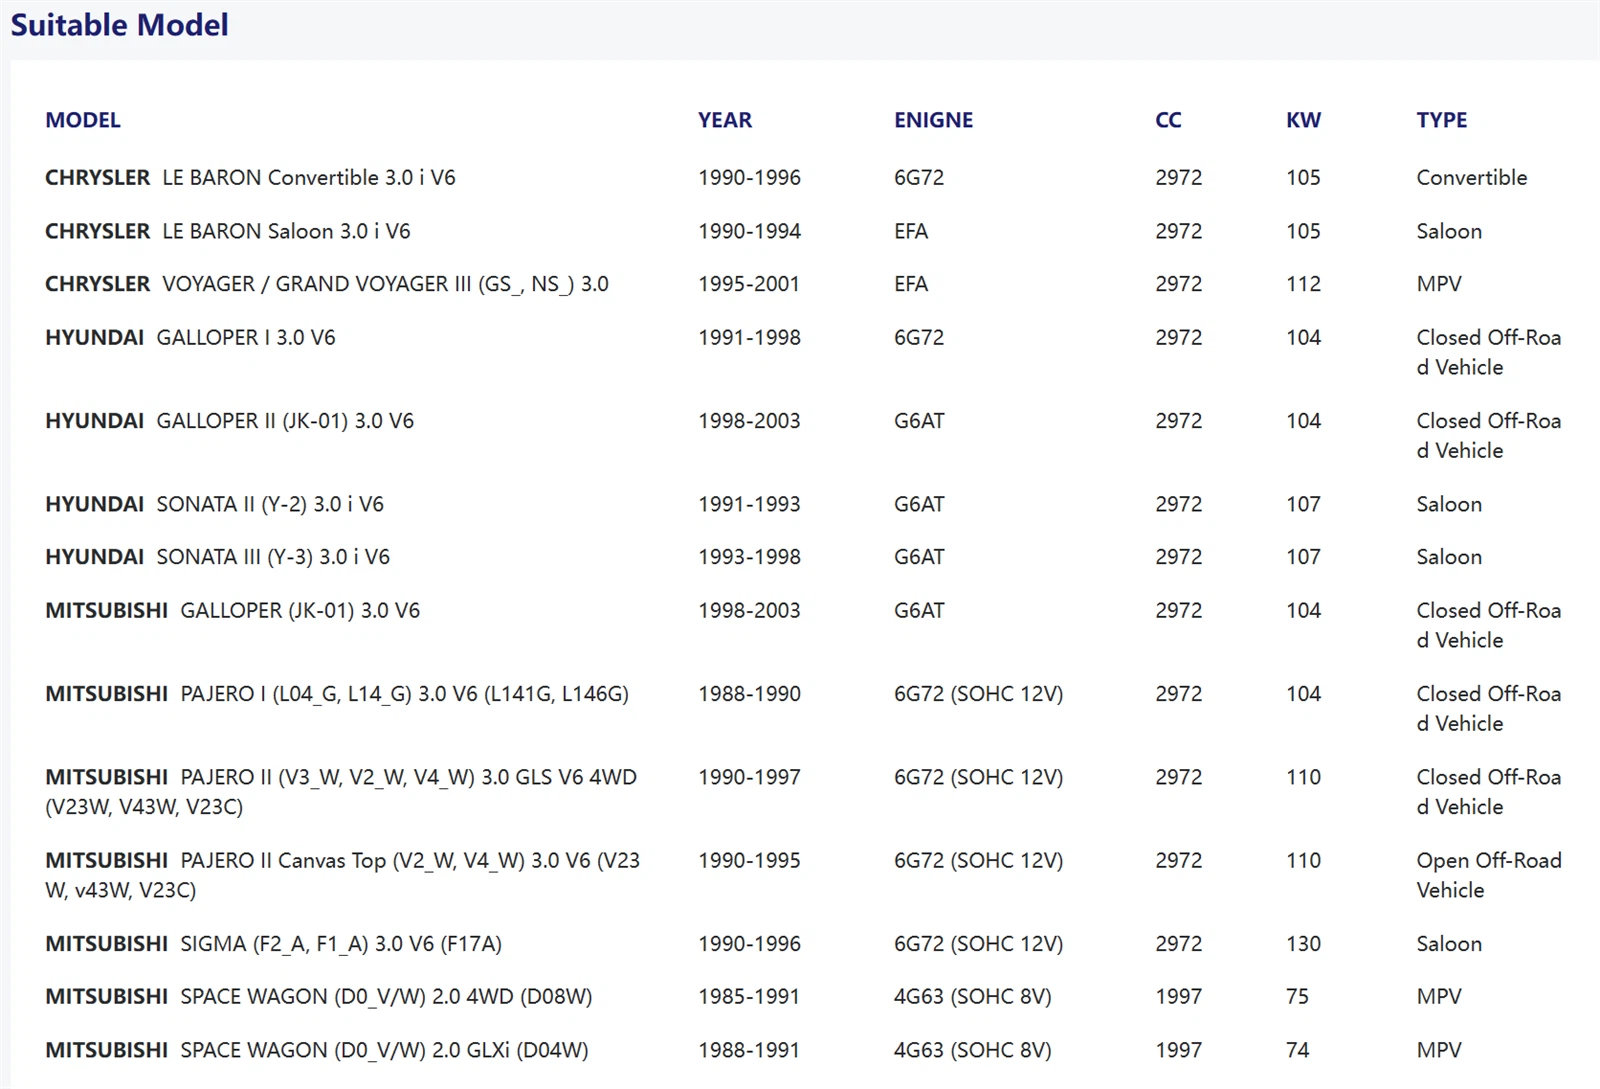Screen dimensions: 1600x1089
Task: Click MITSUBISHI PAJERO II 3.0 GLS V6 4WD
Action: click(341, 792)
